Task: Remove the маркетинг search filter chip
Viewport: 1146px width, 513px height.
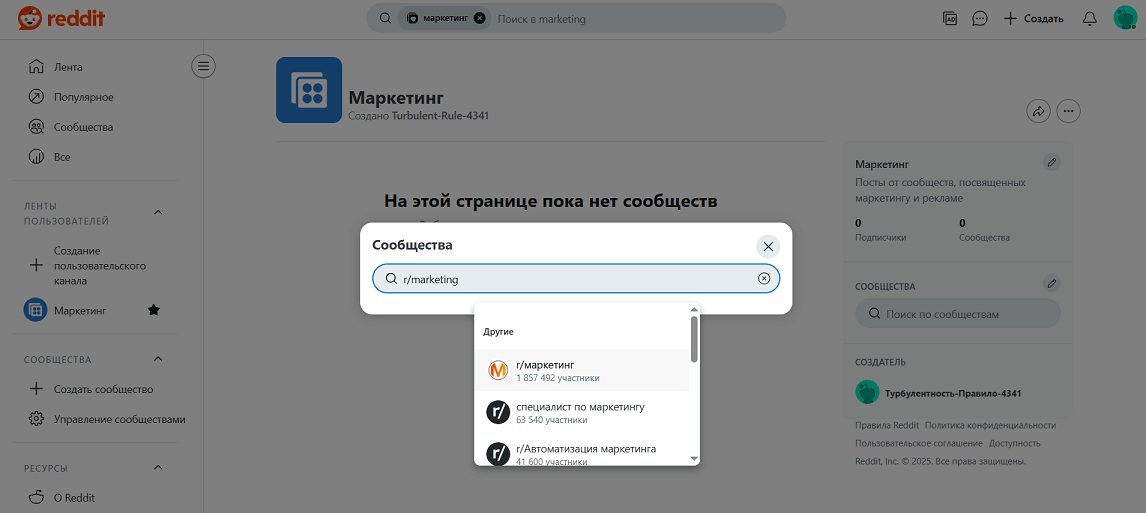Action: 479,19
